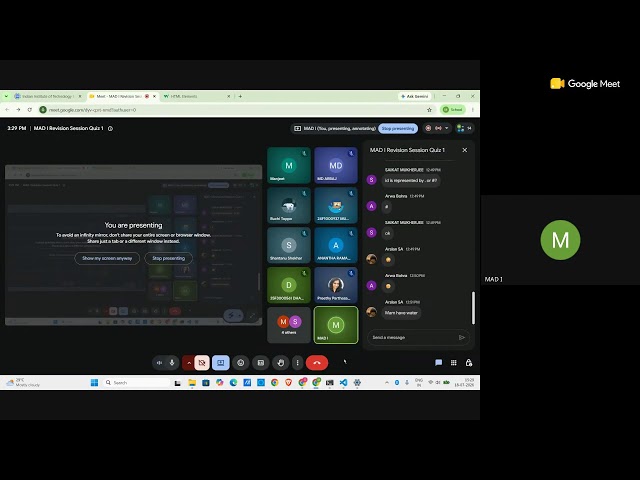Open a new browser tab

[240, 96]
